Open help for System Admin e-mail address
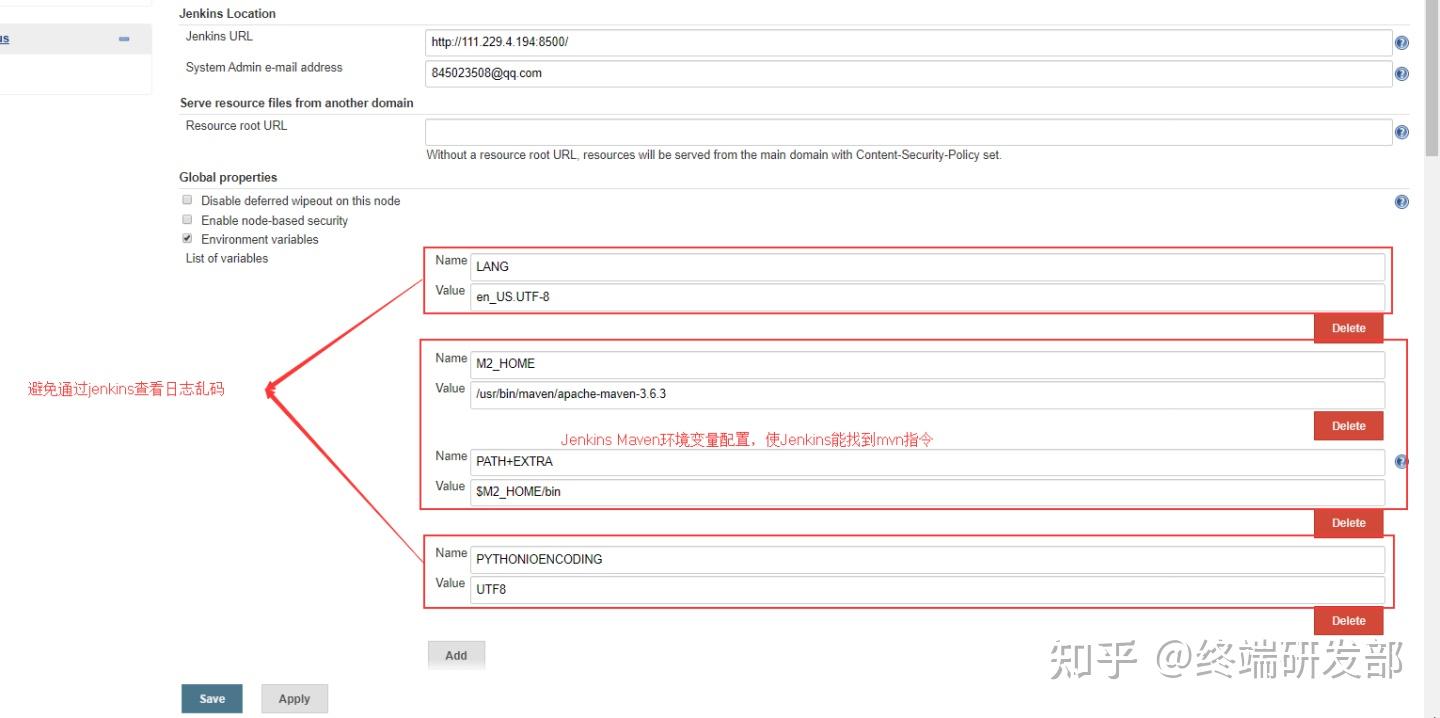Viewport: 1440px width, 718px height. tap(1401, 73)
